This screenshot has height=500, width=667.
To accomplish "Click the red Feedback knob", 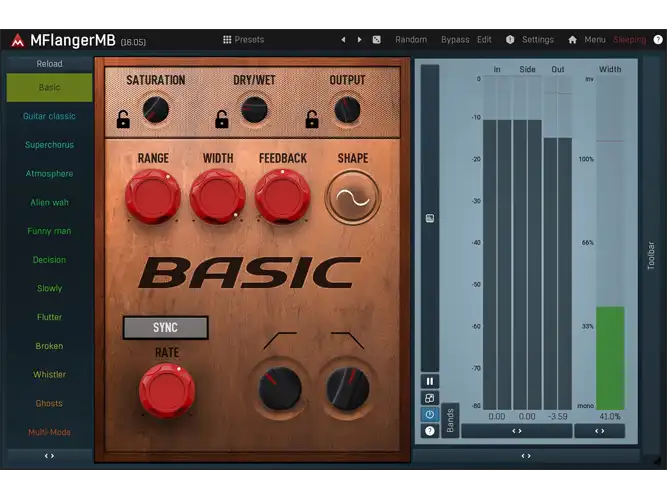I will 283,197.
